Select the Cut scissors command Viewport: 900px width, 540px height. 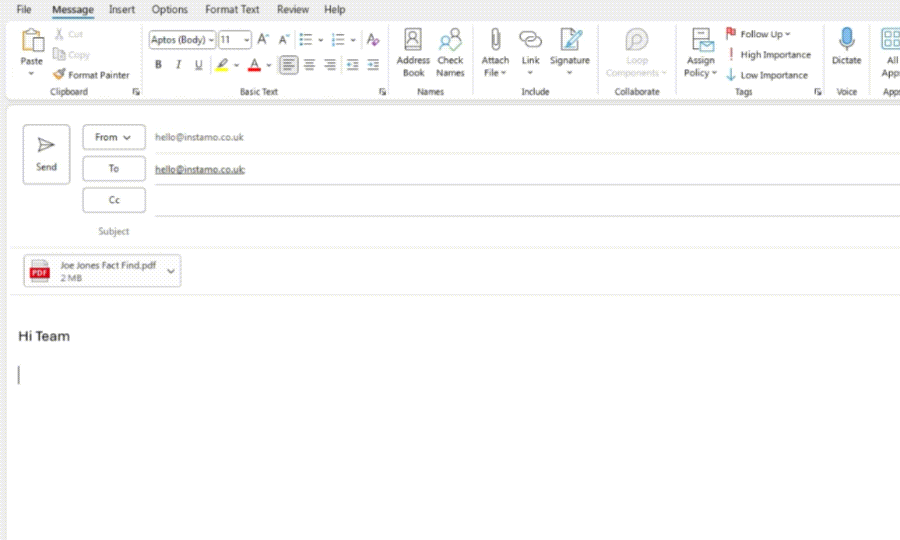[x=68, y=34]
